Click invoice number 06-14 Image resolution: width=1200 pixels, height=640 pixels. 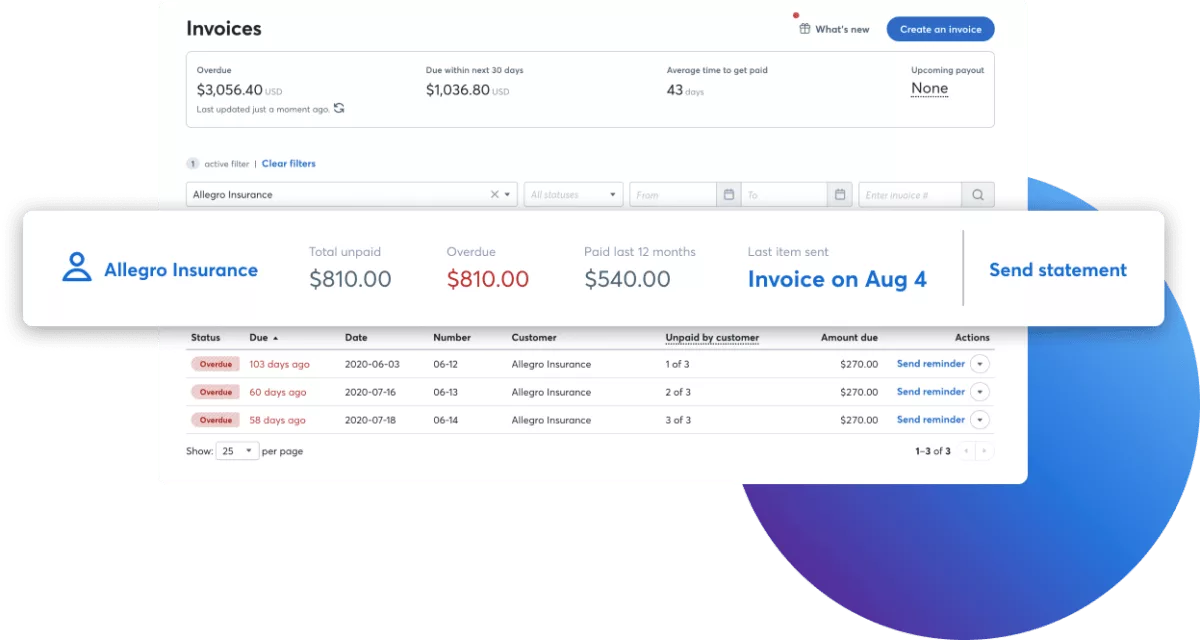click(x=446, y=421)
